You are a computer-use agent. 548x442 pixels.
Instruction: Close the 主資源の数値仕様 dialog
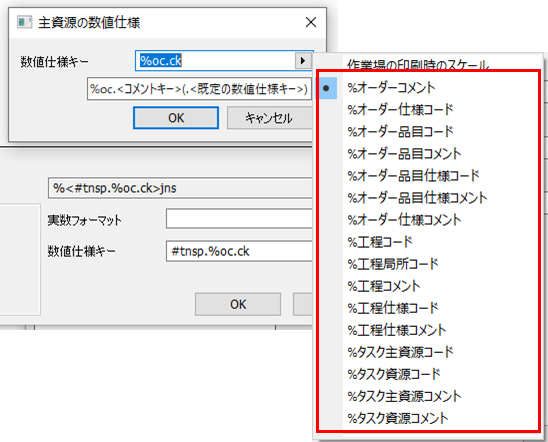coord(311,22)
